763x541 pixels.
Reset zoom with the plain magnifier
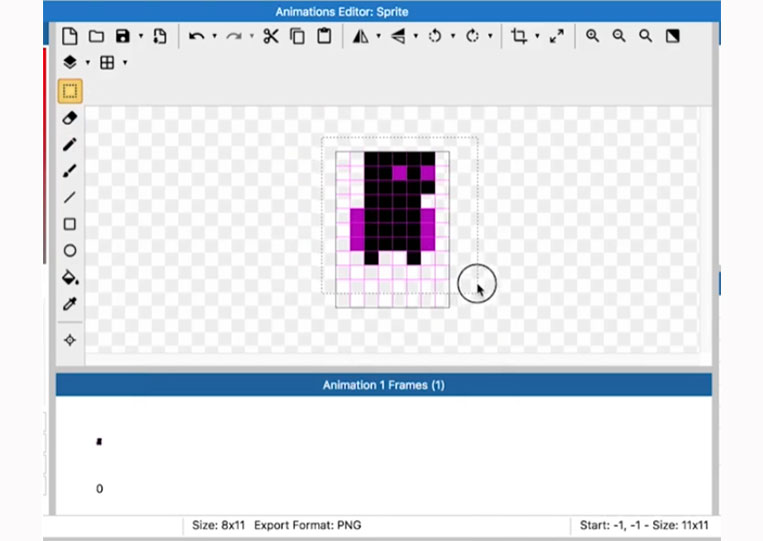(645, 36)
